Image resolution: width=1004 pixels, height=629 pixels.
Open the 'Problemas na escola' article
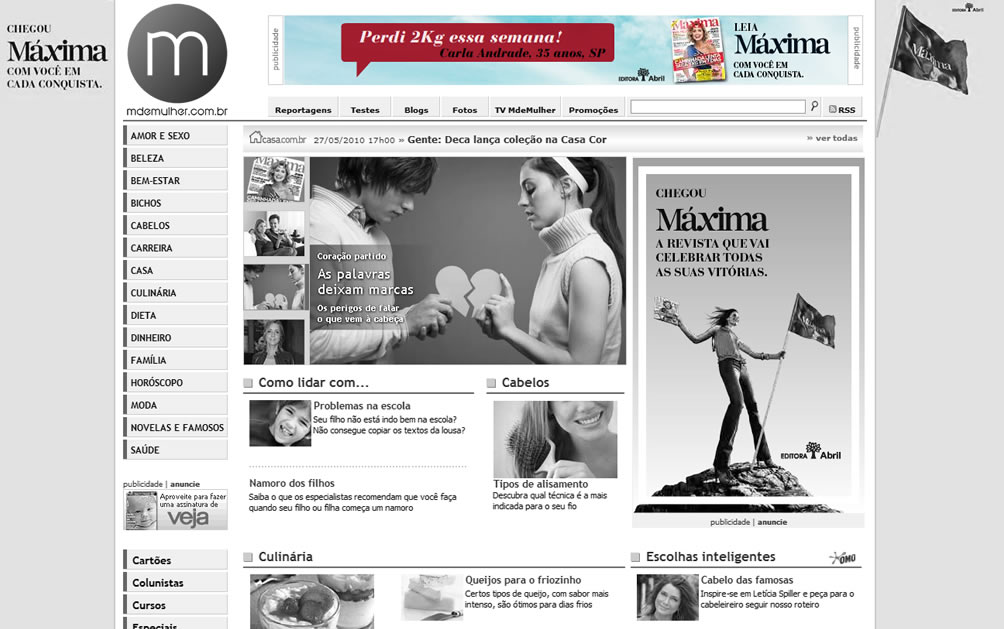[x=362, y=405]
